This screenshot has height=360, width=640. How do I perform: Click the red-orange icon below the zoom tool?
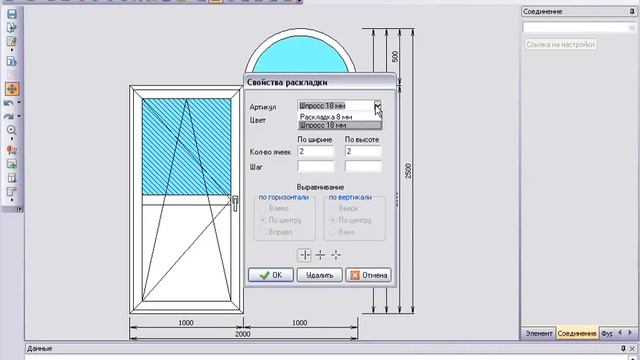pyautogui.click(x=11, y=150)
